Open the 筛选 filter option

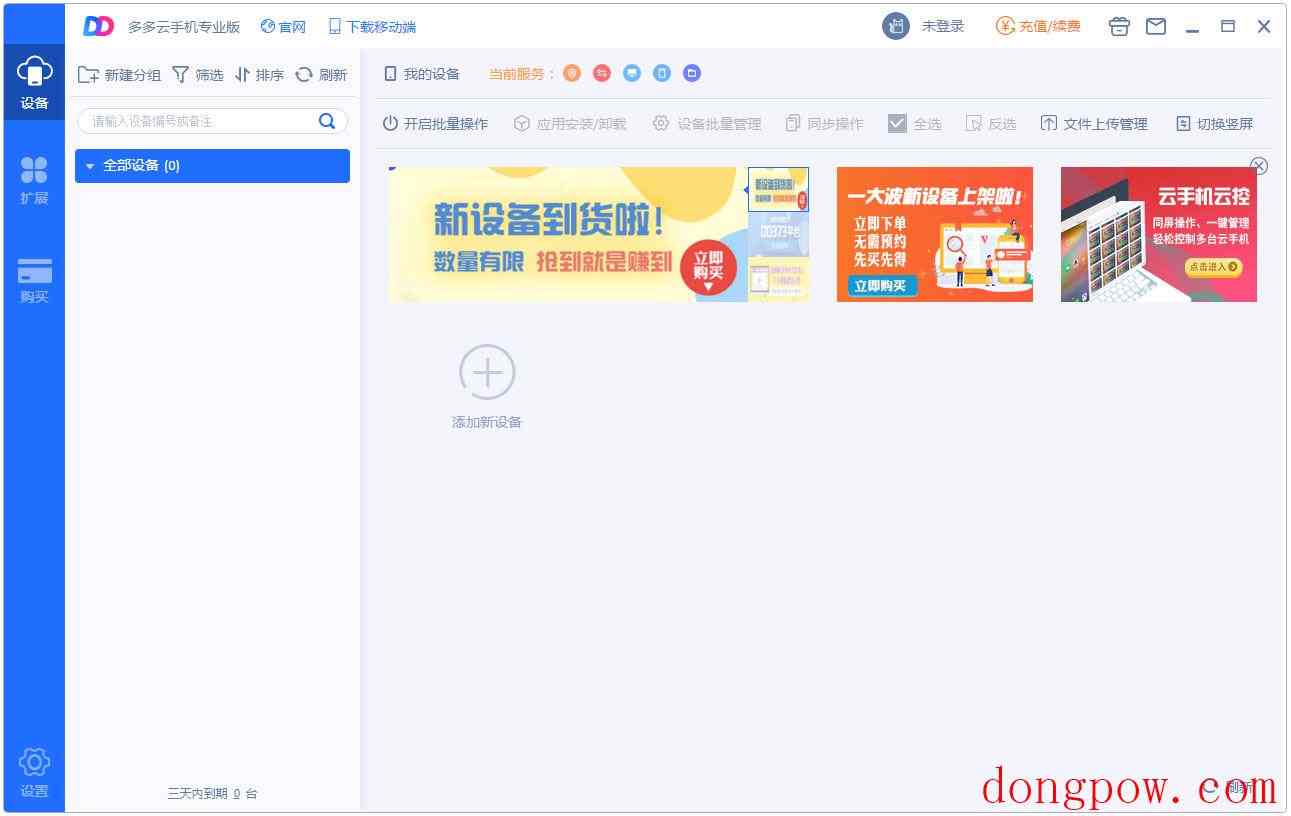coord(198,75)
